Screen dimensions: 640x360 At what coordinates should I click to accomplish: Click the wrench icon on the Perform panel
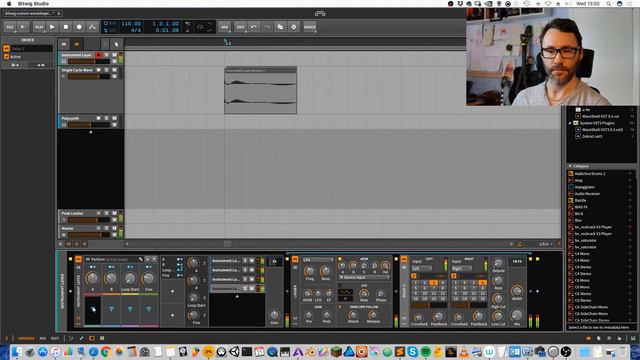(141, 259)
